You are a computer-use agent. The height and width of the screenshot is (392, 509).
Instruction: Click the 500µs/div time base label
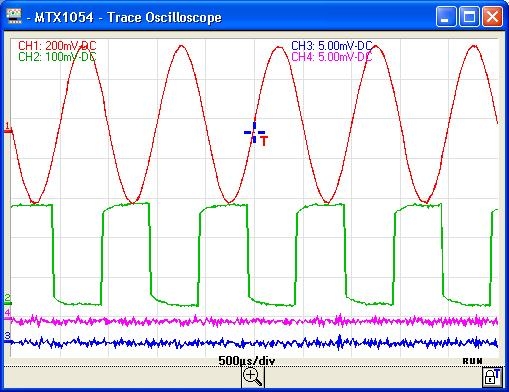click(247, 361)
